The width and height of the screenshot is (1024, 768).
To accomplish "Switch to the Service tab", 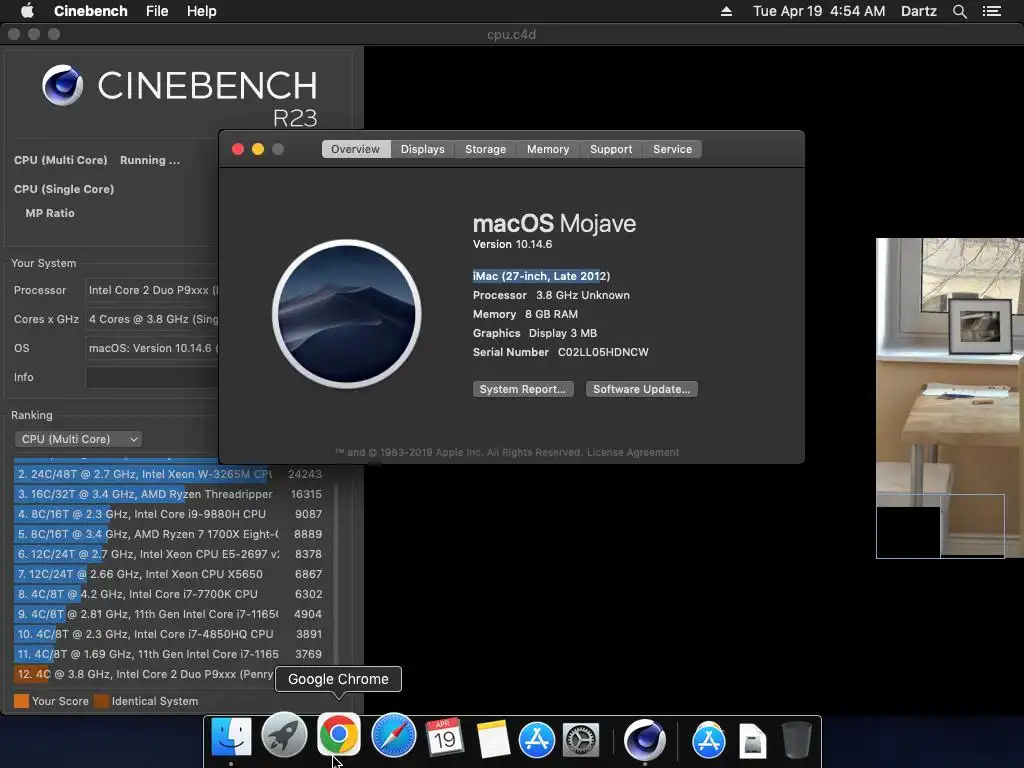I will (x=673, y=149).
